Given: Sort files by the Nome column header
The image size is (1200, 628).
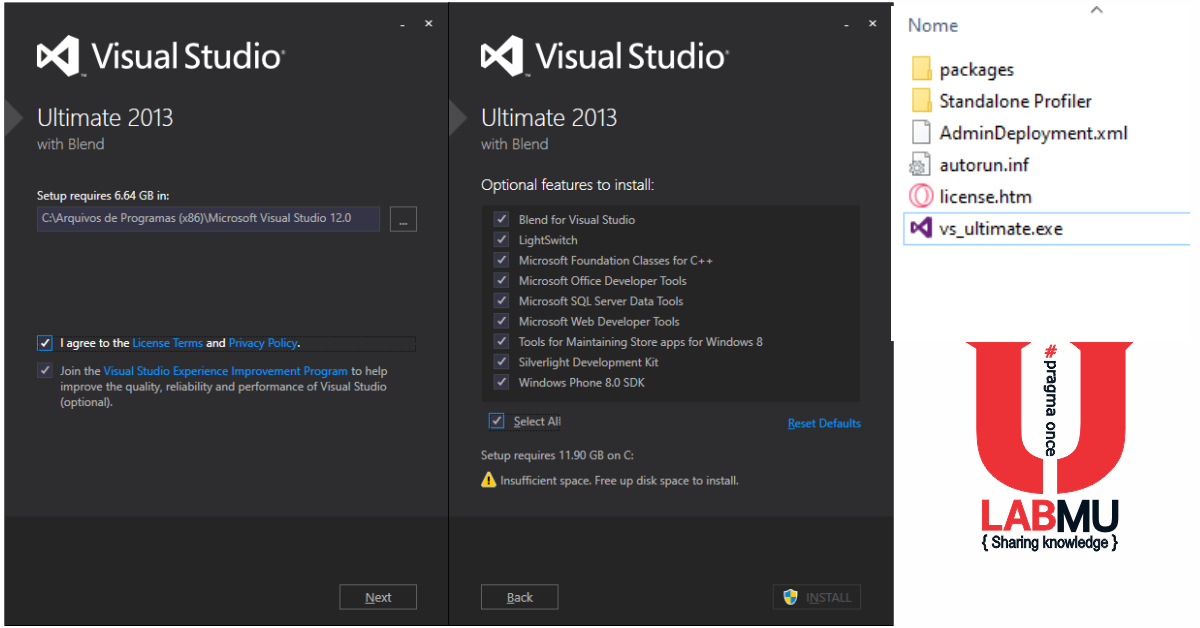Looking at the screenshot, I should click(932, 25).
